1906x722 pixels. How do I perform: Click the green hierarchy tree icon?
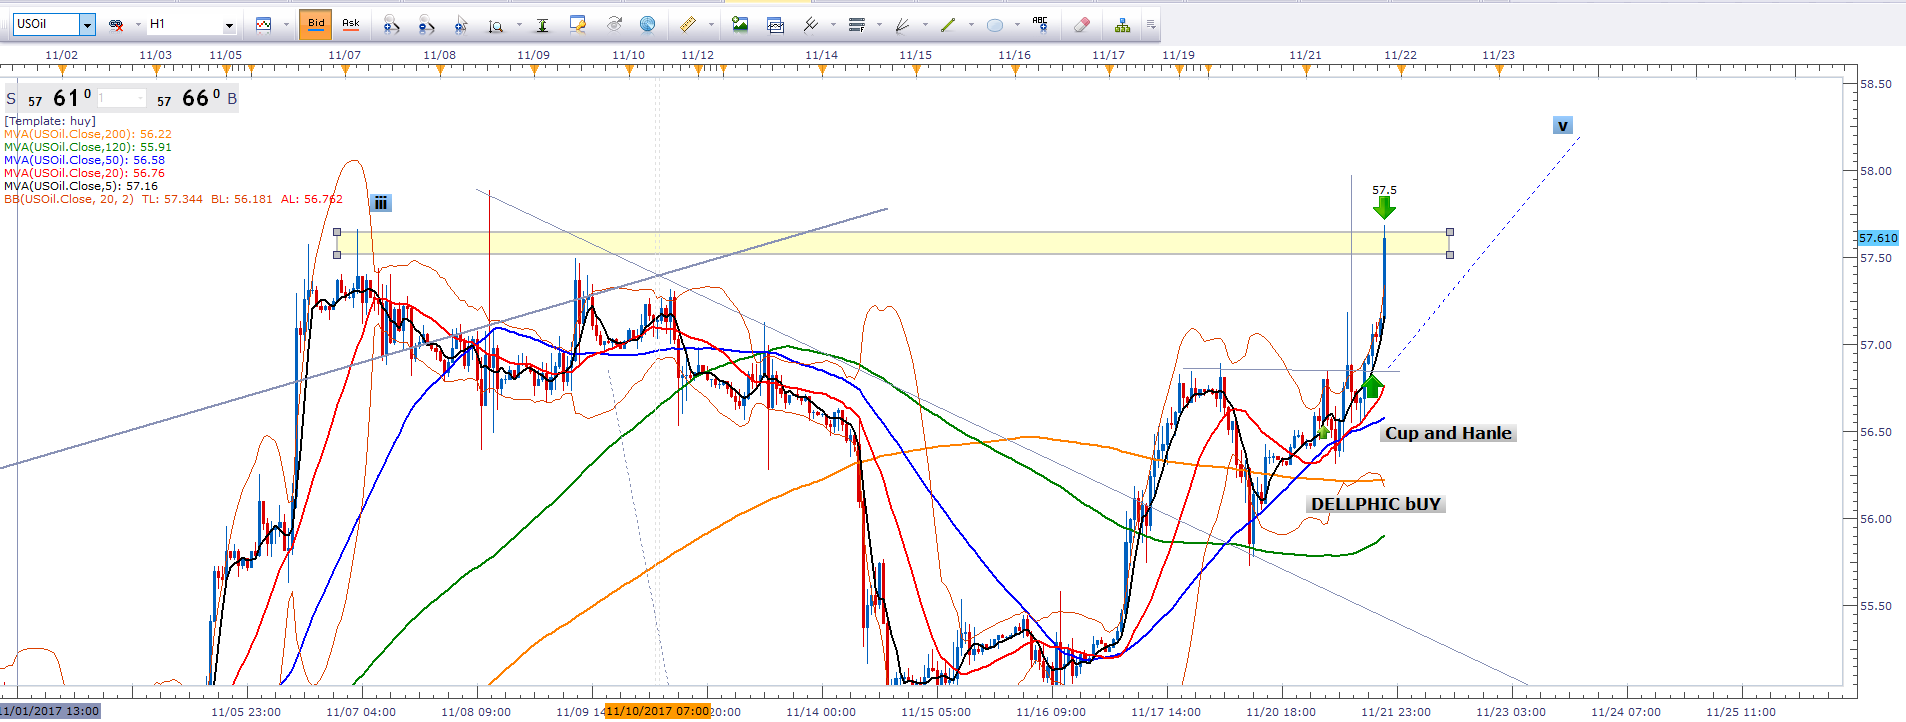(x=1122, y=25)
